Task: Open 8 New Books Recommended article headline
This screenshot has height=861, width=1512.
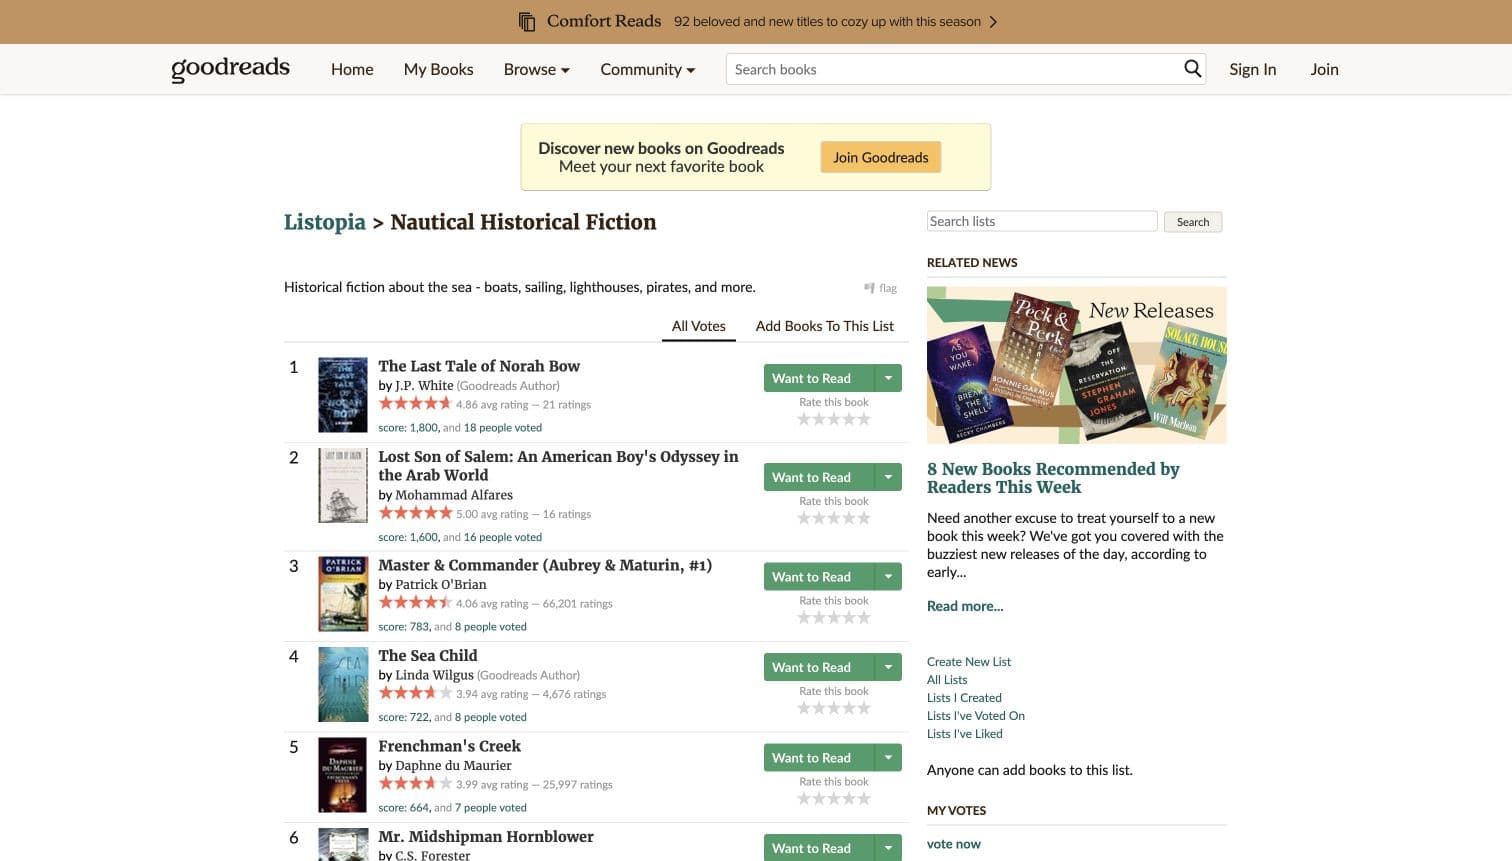Action: tap(1053, 478)
